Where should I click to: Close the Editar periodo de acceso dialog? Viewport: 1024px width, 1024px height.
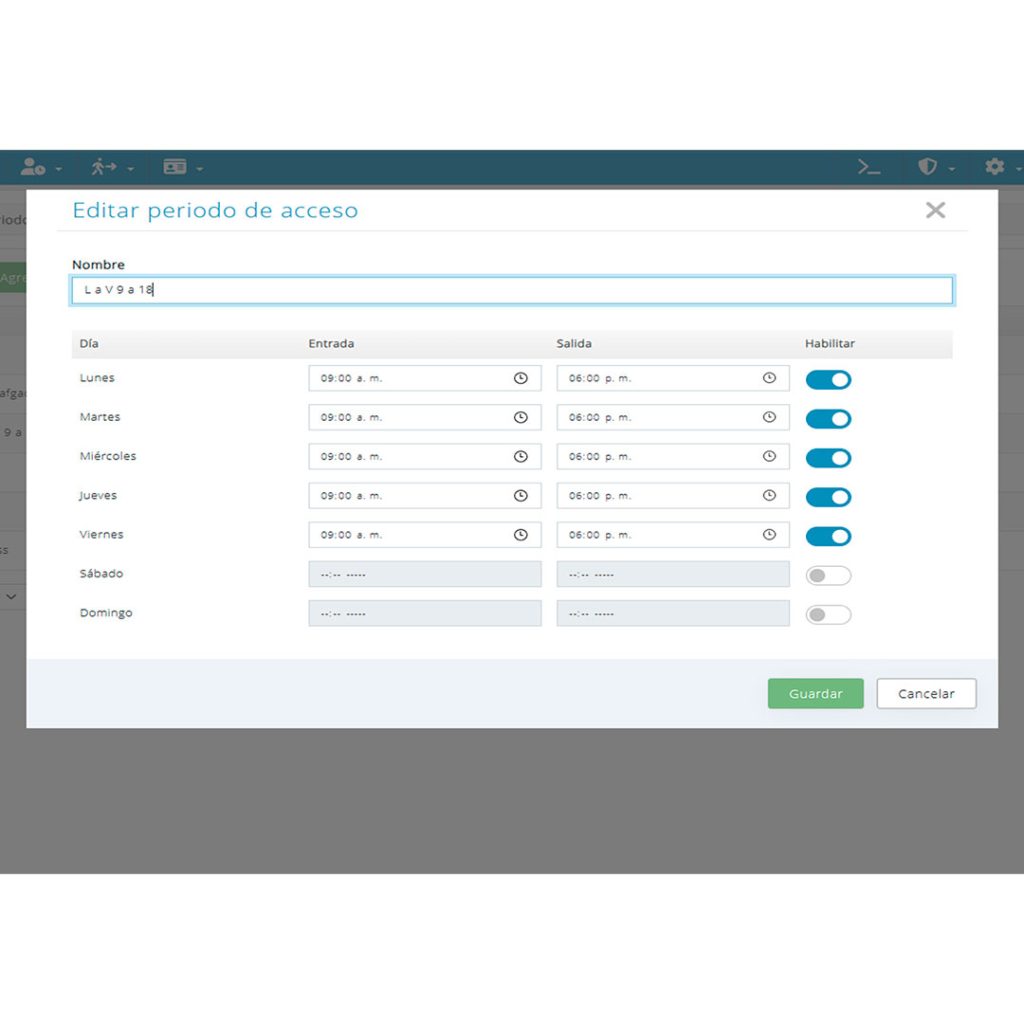coord(935,210)
